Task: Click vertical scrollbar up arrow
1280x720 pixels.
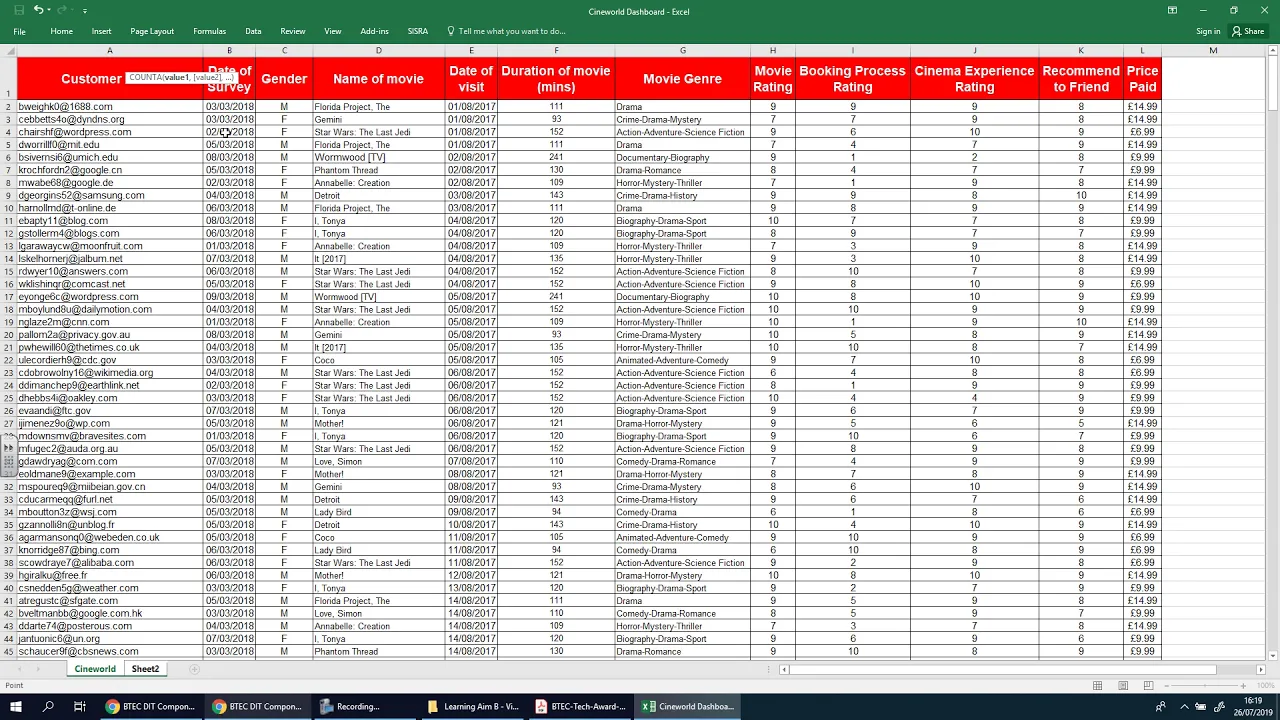Action: (1273, 50)
